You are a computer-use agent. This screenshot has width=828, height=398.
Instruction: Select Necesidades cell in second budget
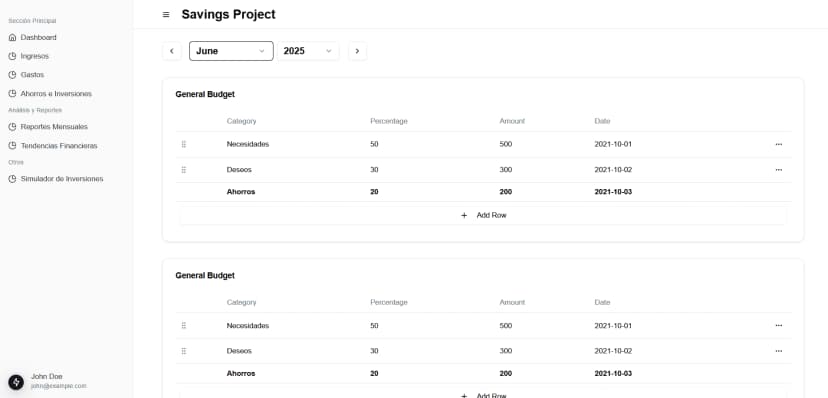[248, 326]
